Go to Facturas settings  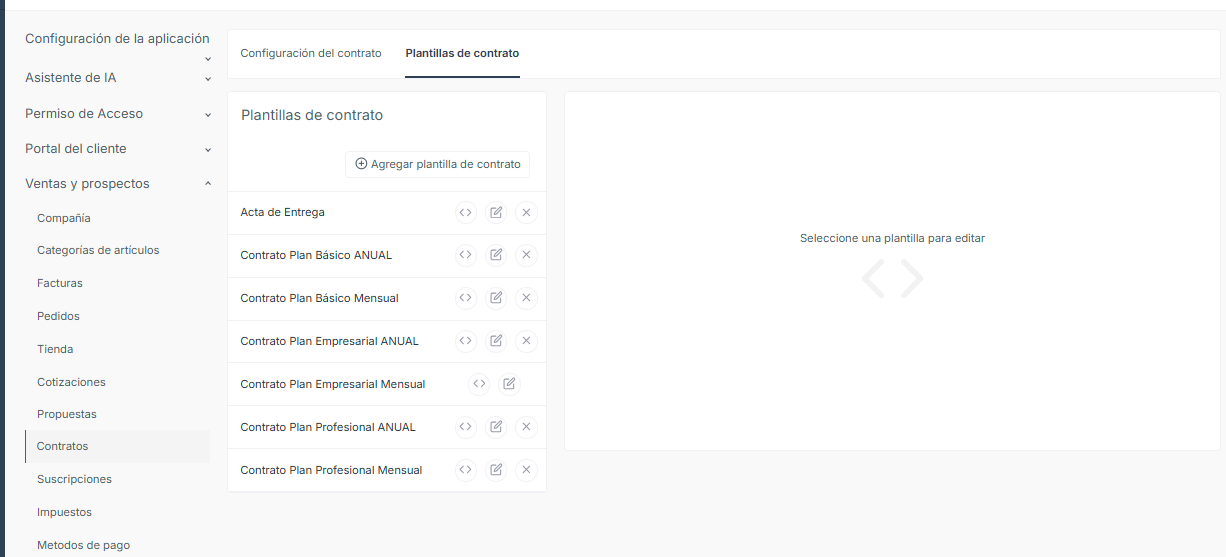60,283
